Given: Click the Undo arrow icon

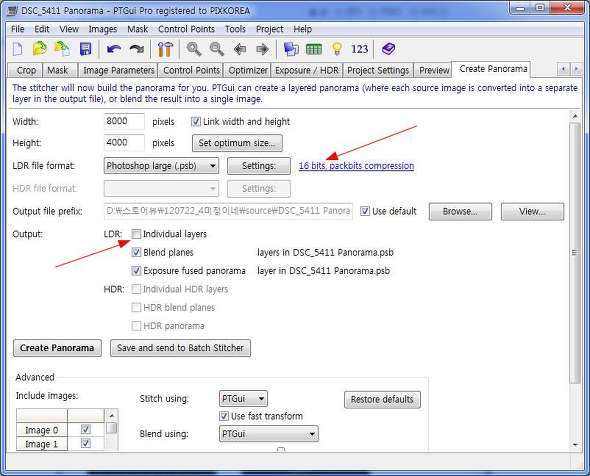Looking at the screenshot, I should click(114, 49).
